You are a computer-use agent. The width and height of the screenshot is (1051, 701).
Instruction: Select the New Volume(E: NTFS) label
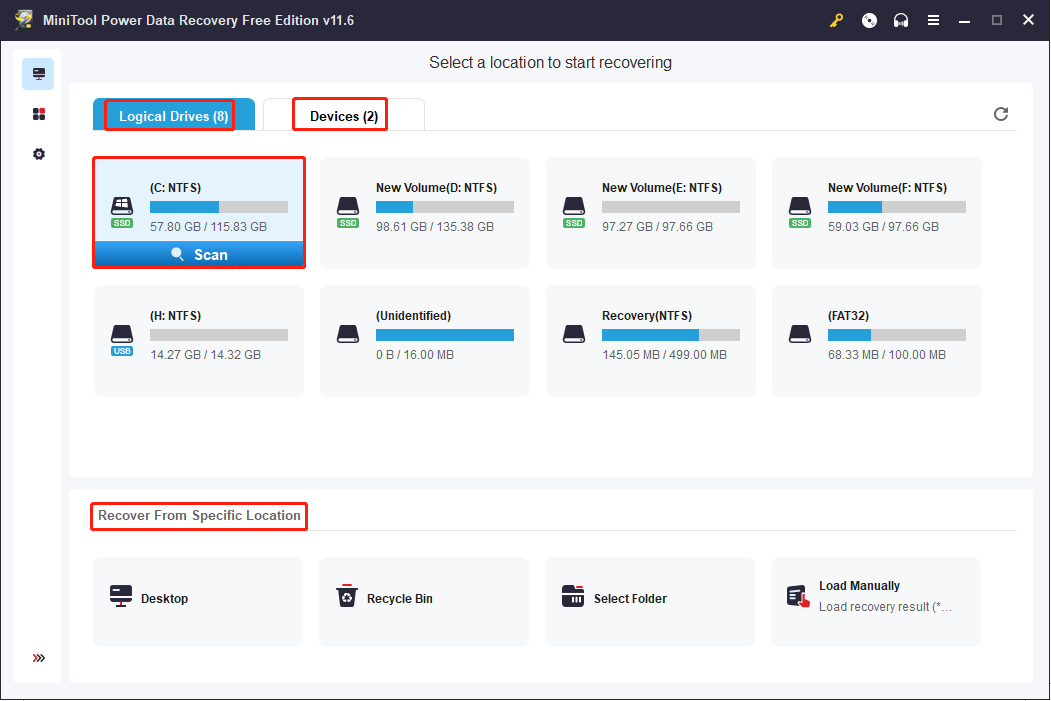[x=662, y=188]
